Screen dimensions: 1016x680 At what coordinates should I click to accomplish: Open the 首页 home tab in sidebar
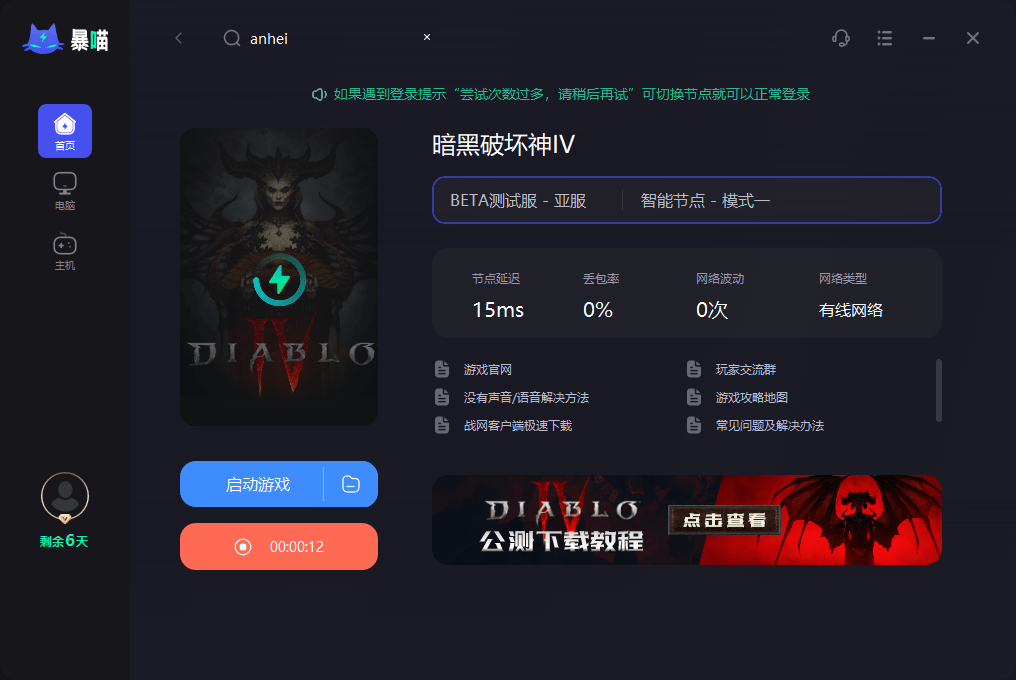click(65, 131)
